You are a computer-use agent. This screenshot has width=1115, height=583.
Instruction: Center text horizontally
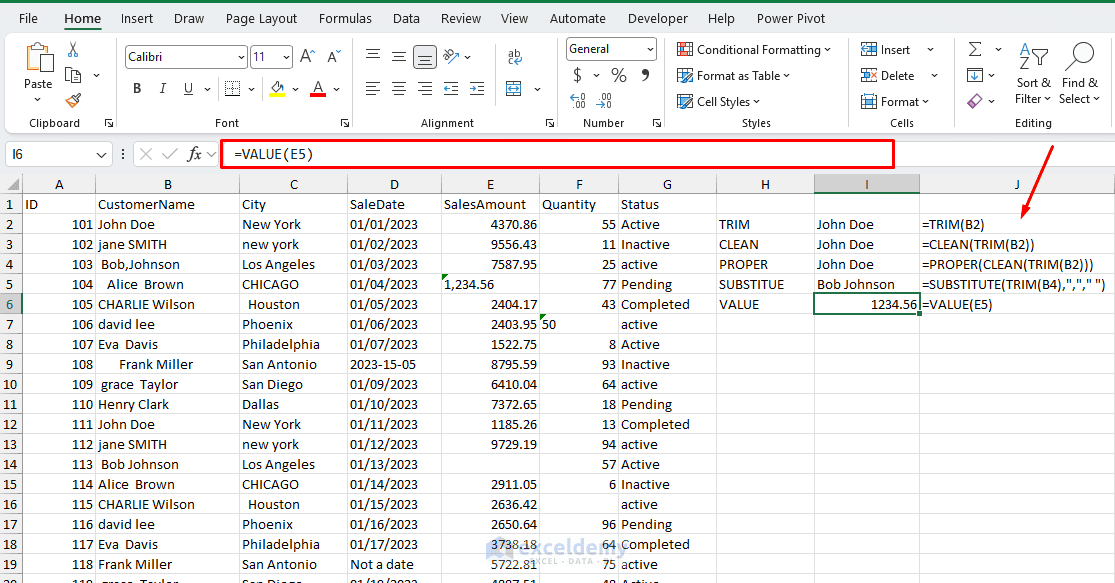[399, 89]
